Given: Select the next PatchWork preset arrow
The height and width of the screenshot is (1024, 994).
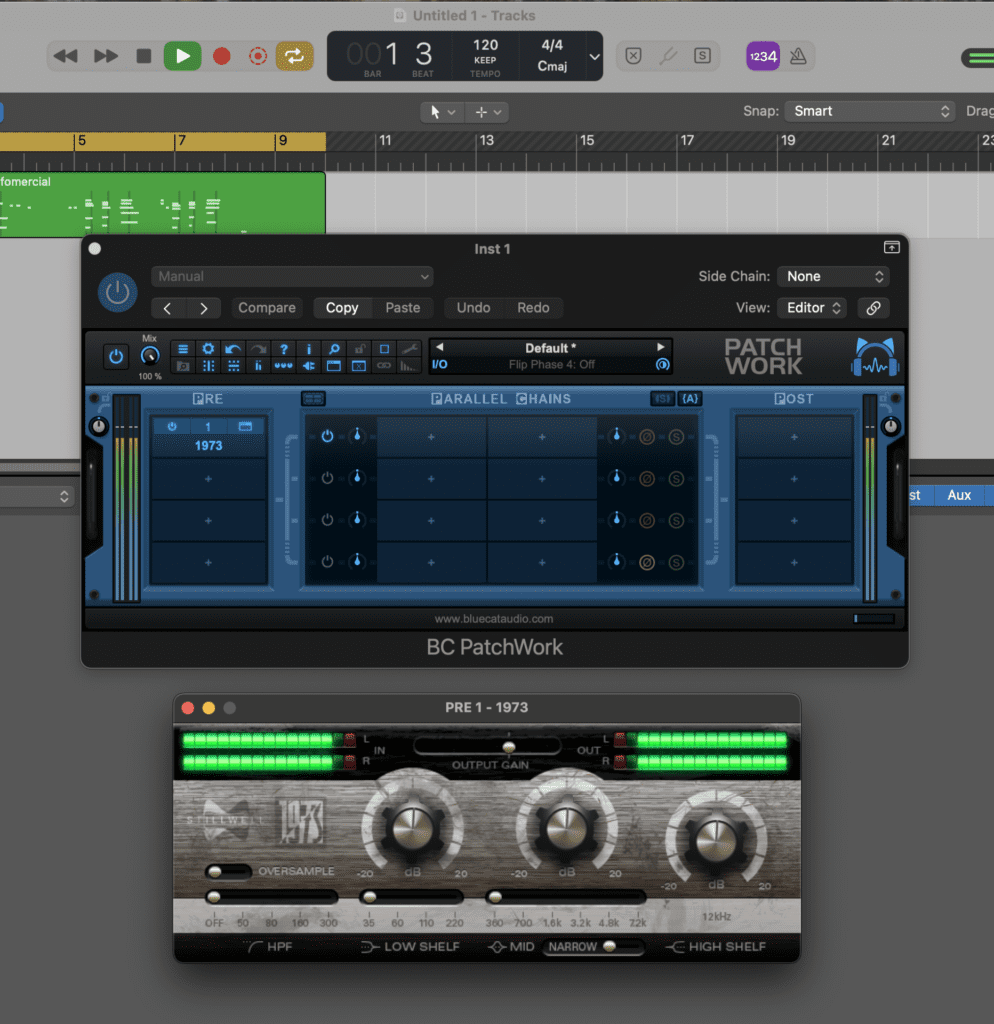Looking at the screenshot, I should pos(660,347).
